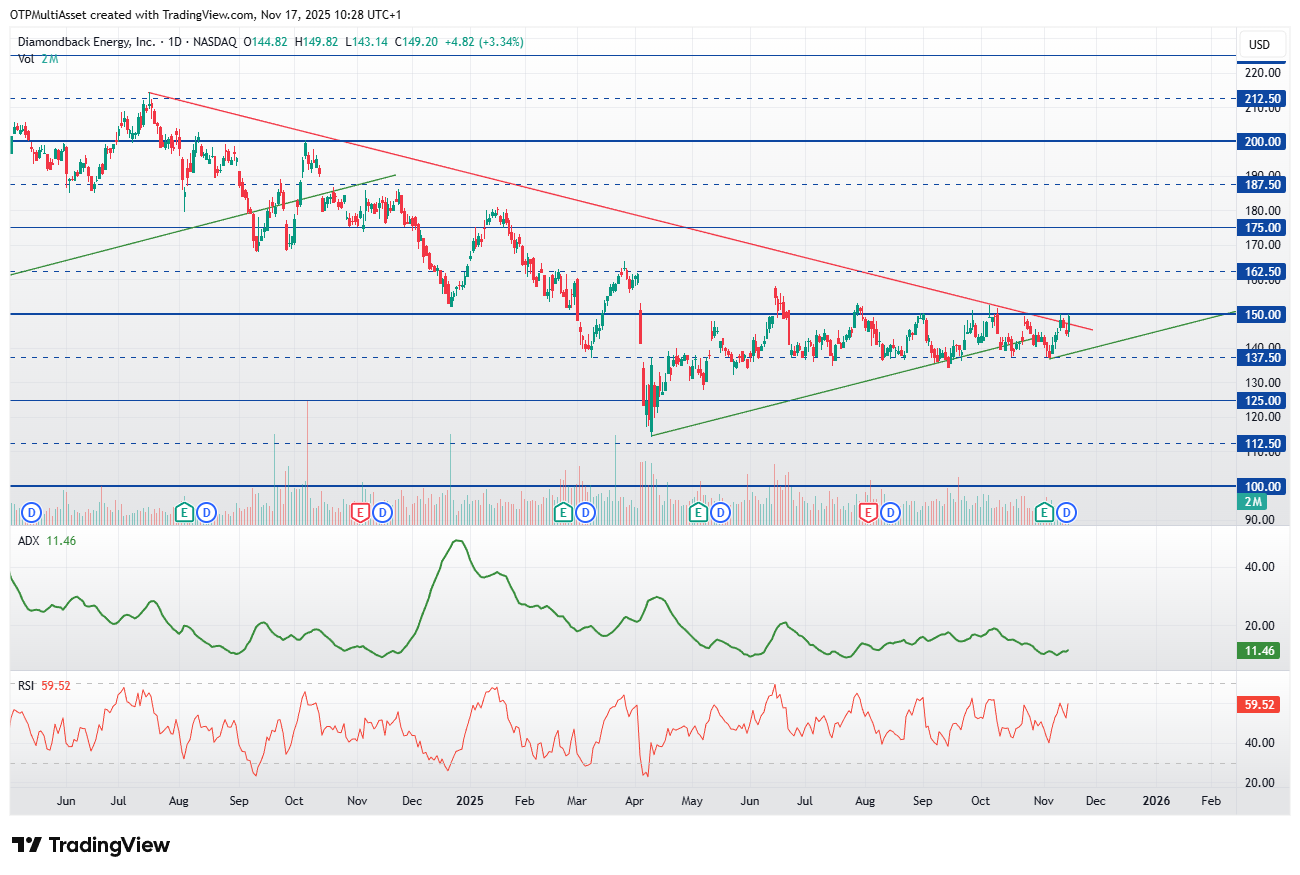This screenshot has height=875, width=1300.
Task: Click the Diamondback Energy, Inc. symbol title
Action: point(86,42)
